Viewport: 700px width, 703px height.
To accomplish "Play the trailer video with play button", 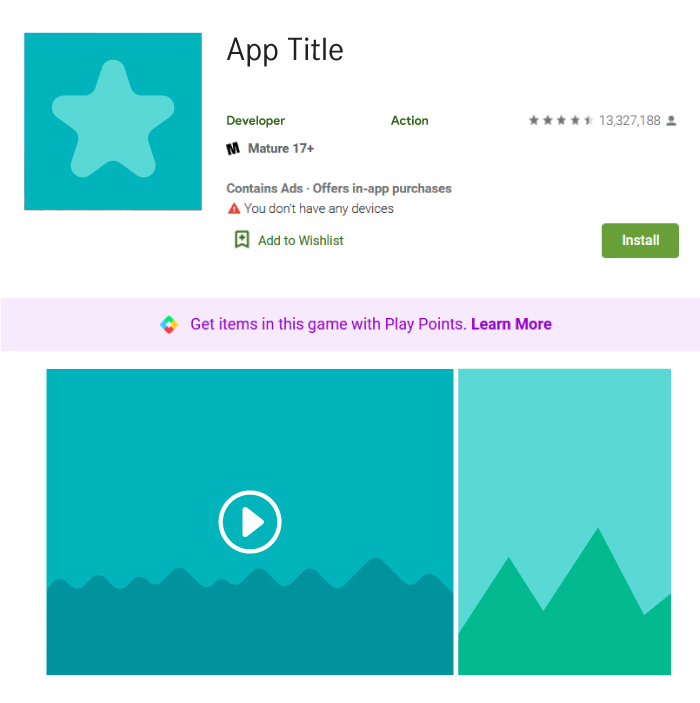I will point(250,522).
